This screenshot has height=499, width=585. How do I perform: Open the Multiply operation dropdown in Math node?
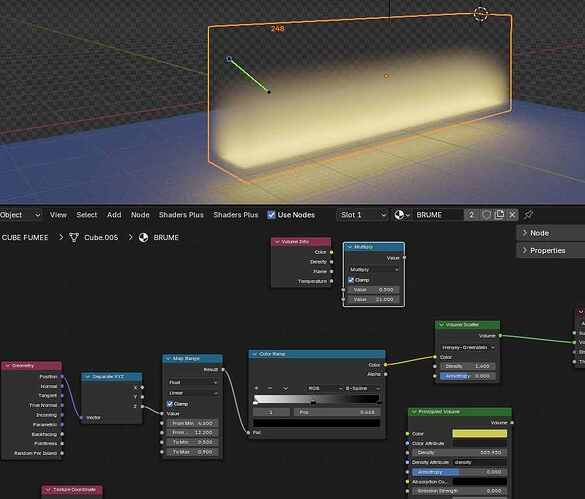(373, 269)
